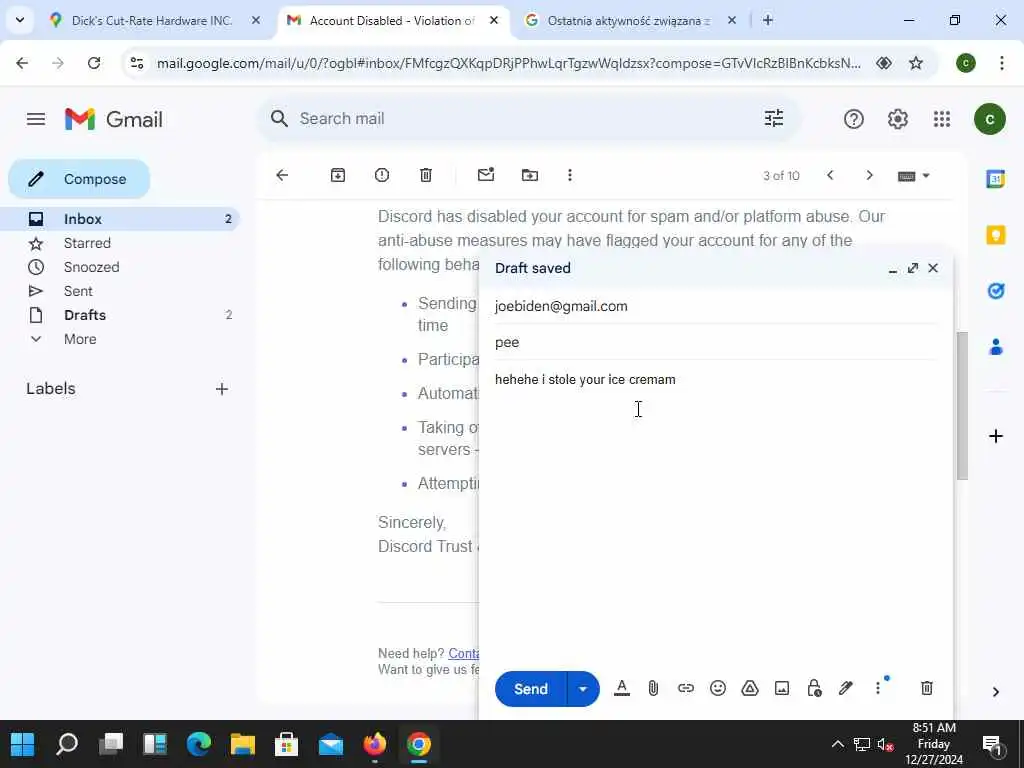This screenshot has height=768, width=1024.
Task: Delete the open Discord email
Action: 426,175
